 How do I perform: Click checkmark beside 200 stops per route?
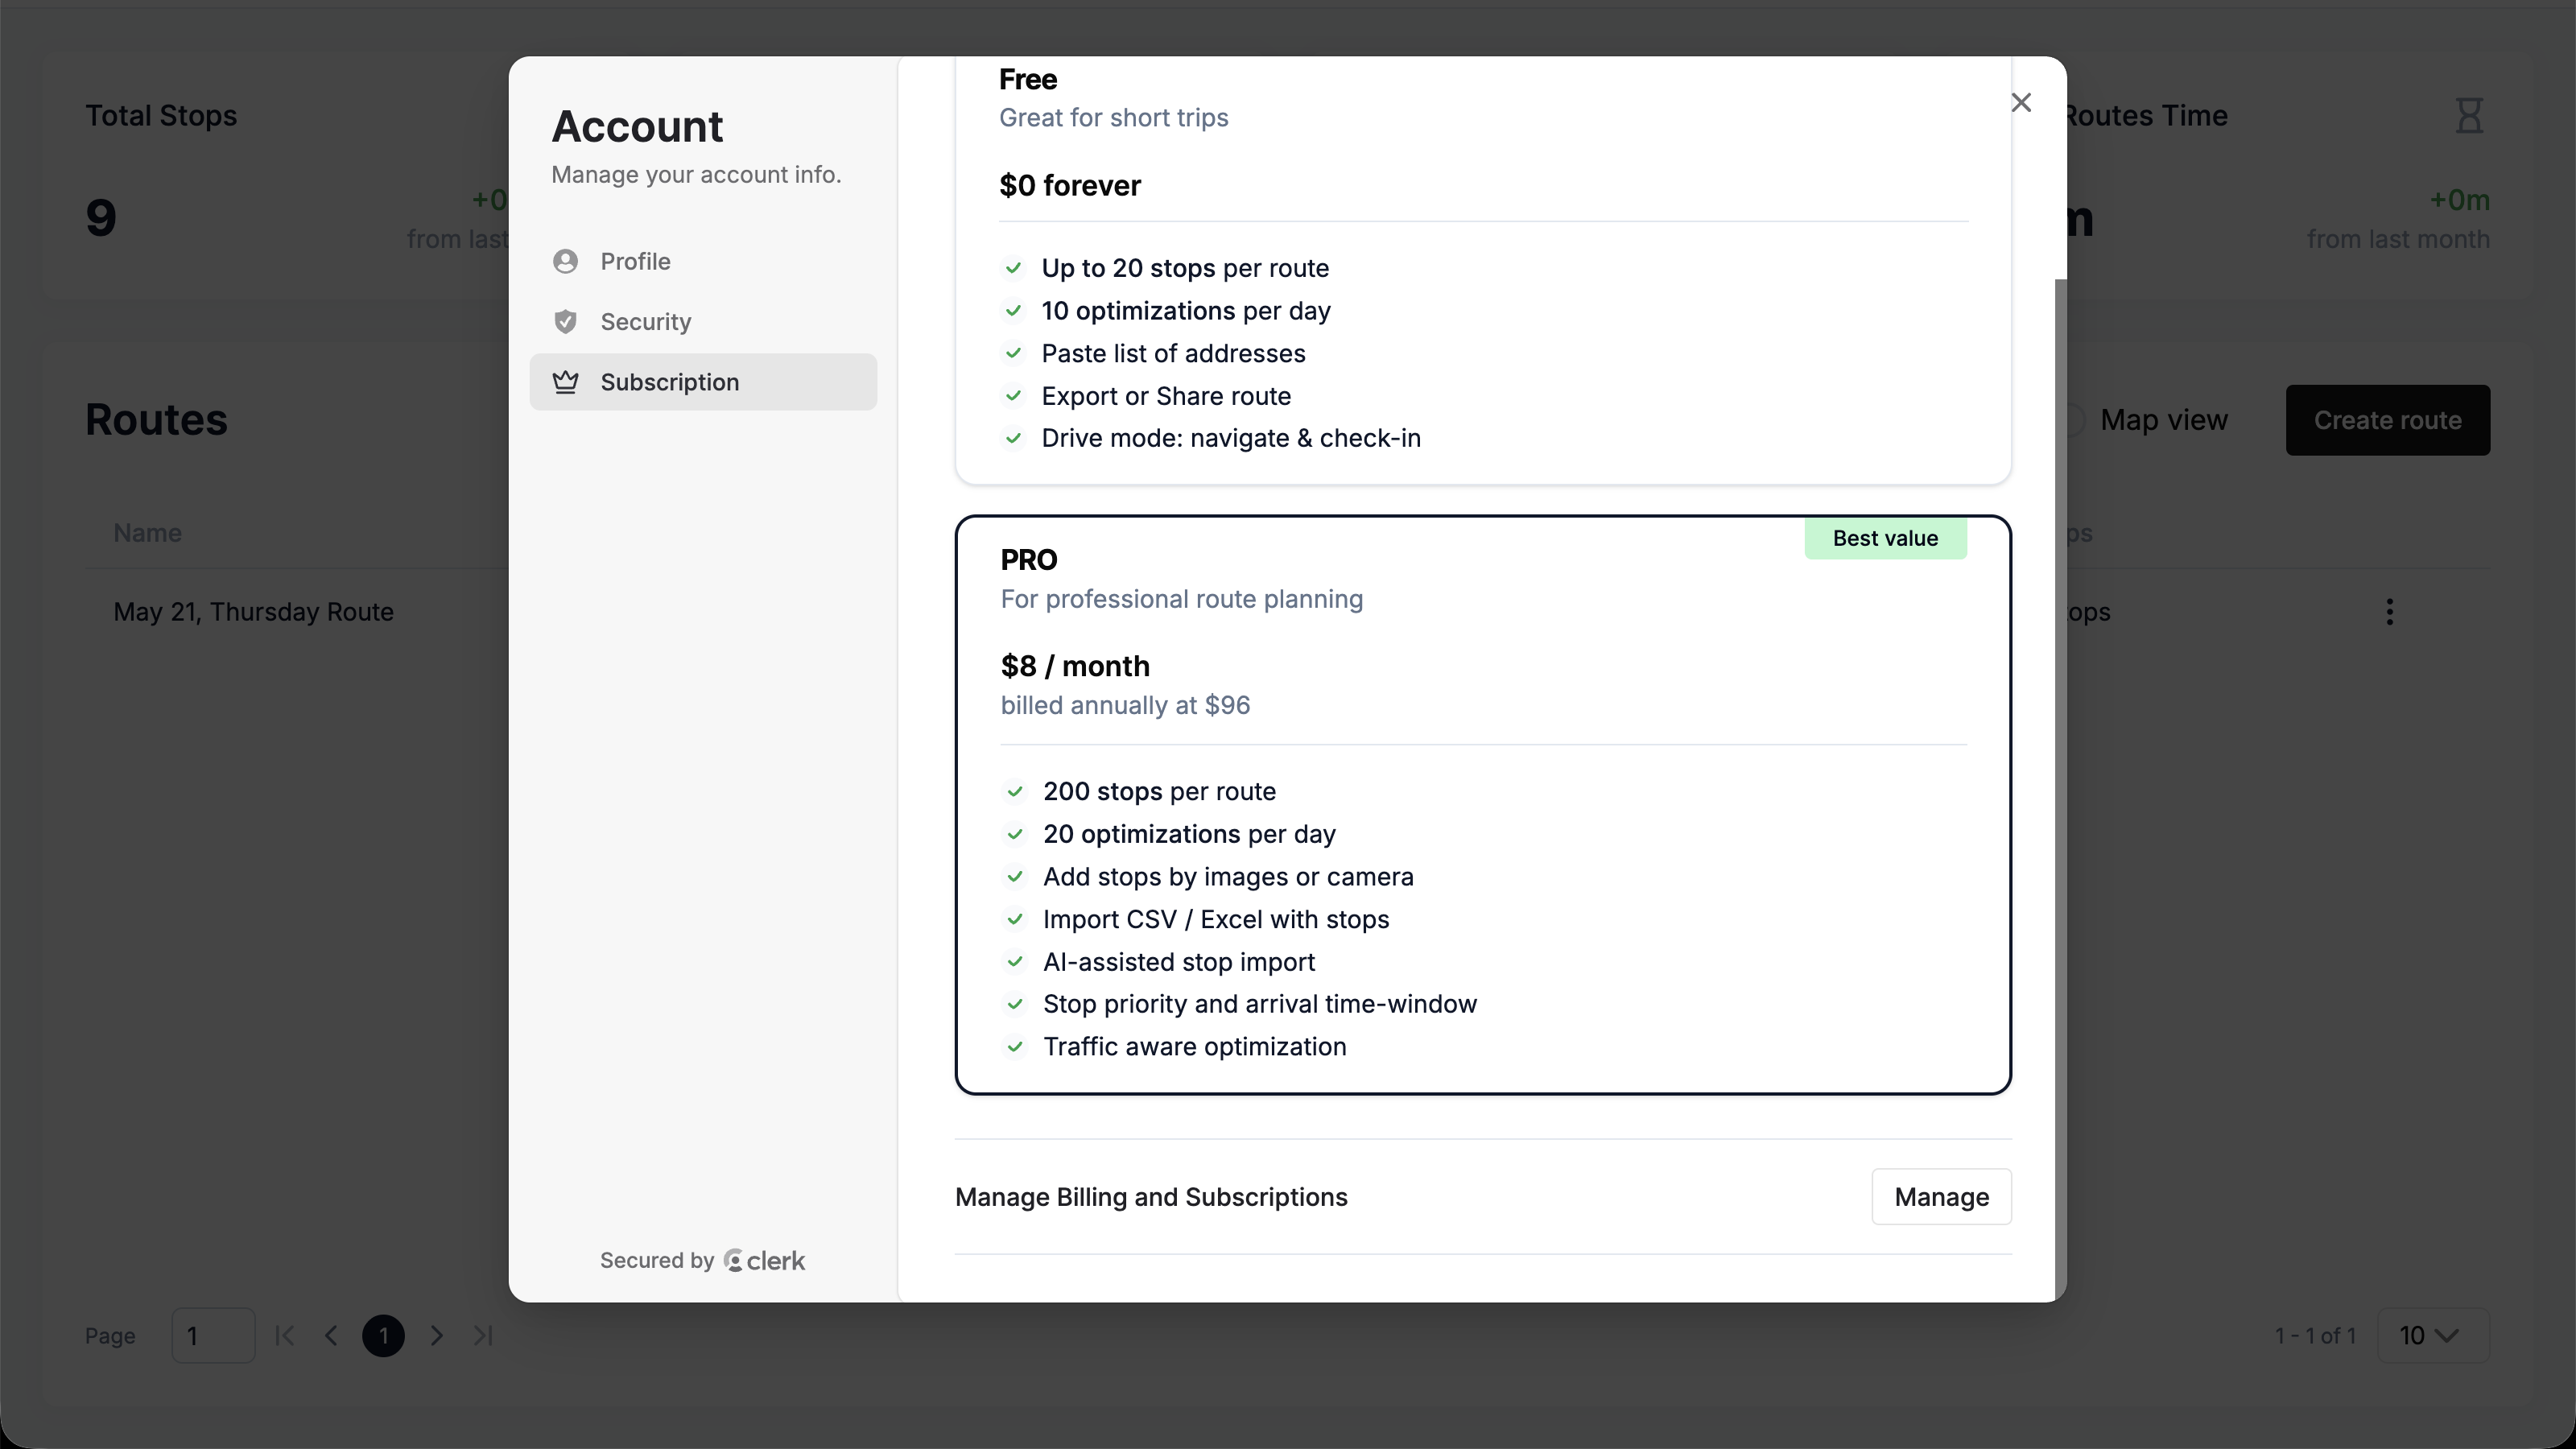tap(1015, 792)
